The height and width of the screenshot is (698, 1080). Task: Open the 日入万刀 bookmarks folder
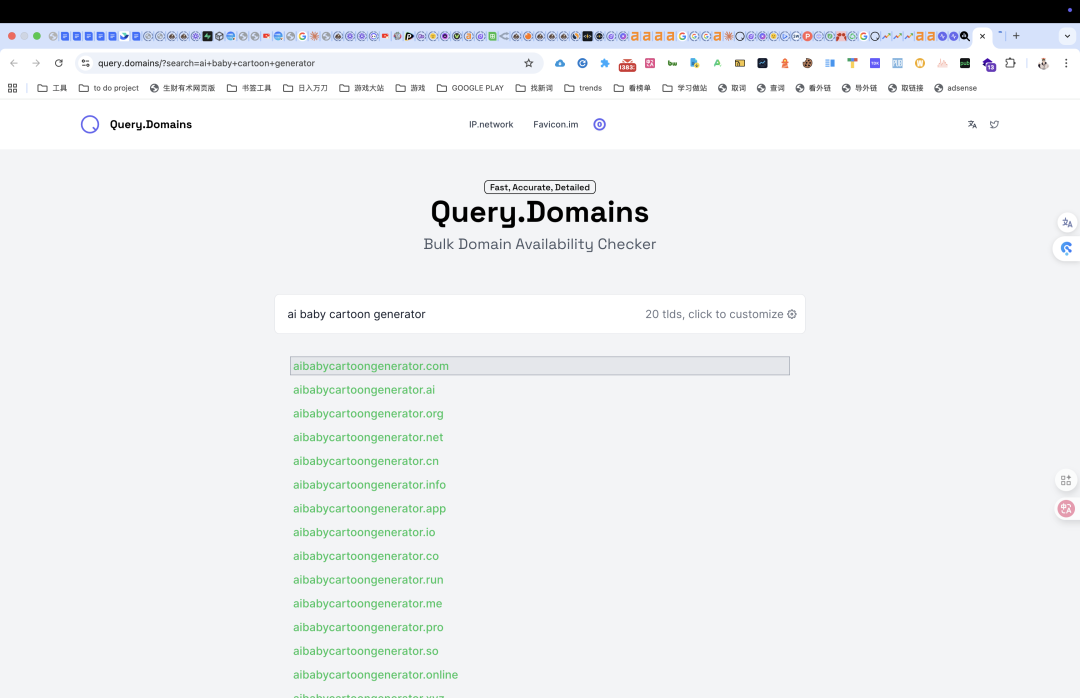(x=305, y=88)
